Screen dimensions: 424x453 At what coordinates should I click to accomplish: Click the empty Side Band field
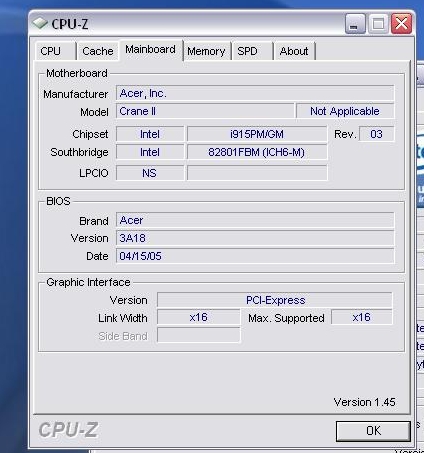199,335
